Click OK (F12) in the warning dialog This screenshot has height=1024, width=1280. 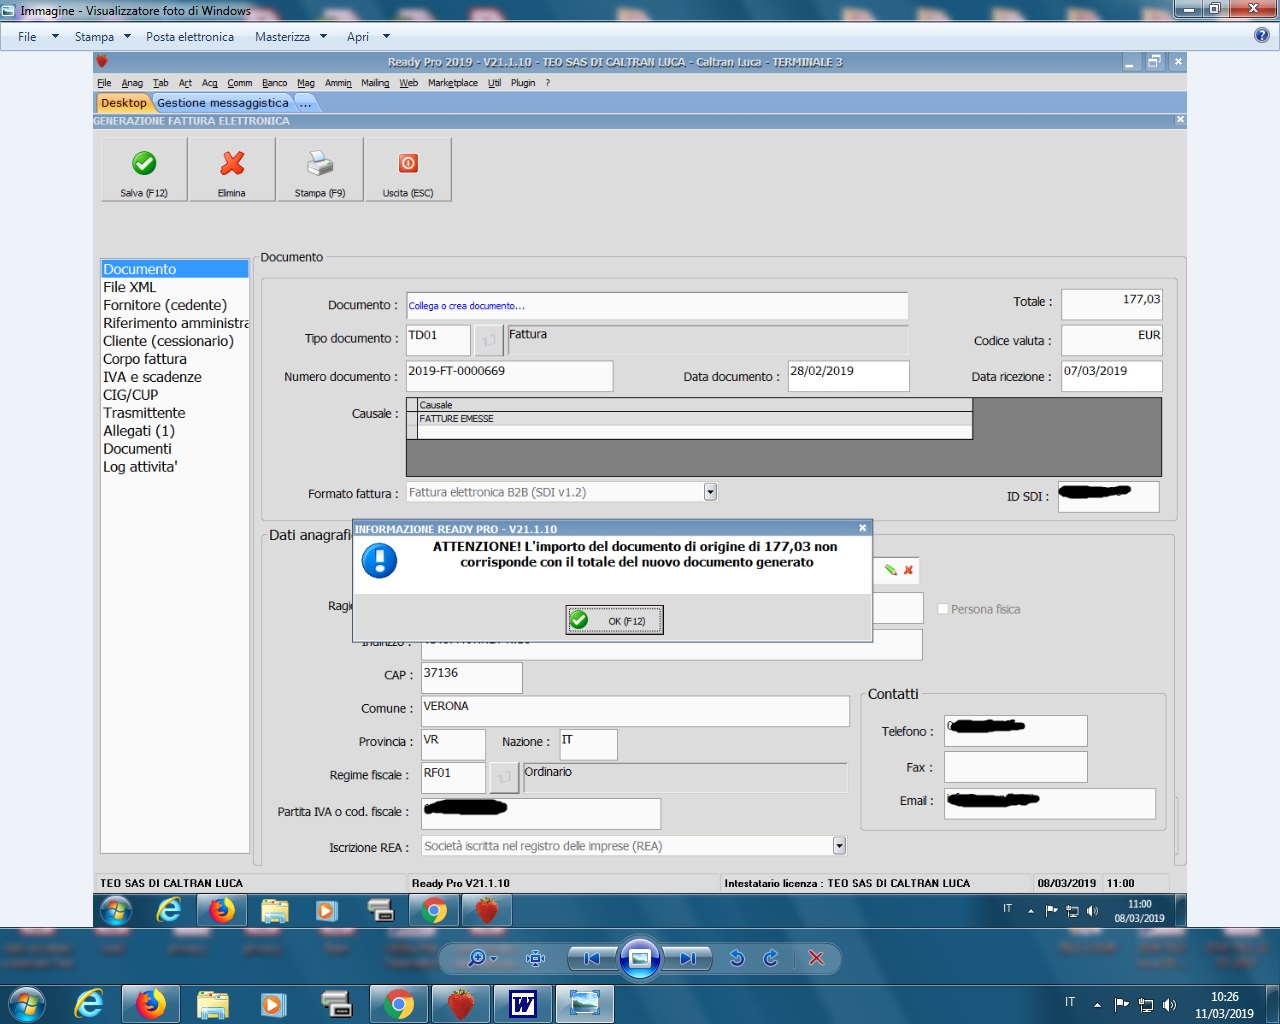point(614,620)
